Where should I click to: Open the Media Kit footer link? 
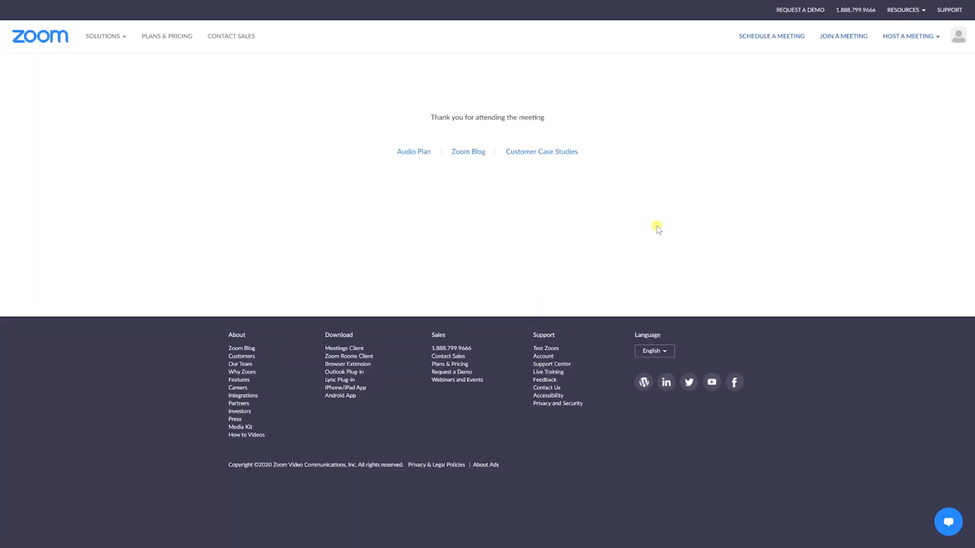240,427
